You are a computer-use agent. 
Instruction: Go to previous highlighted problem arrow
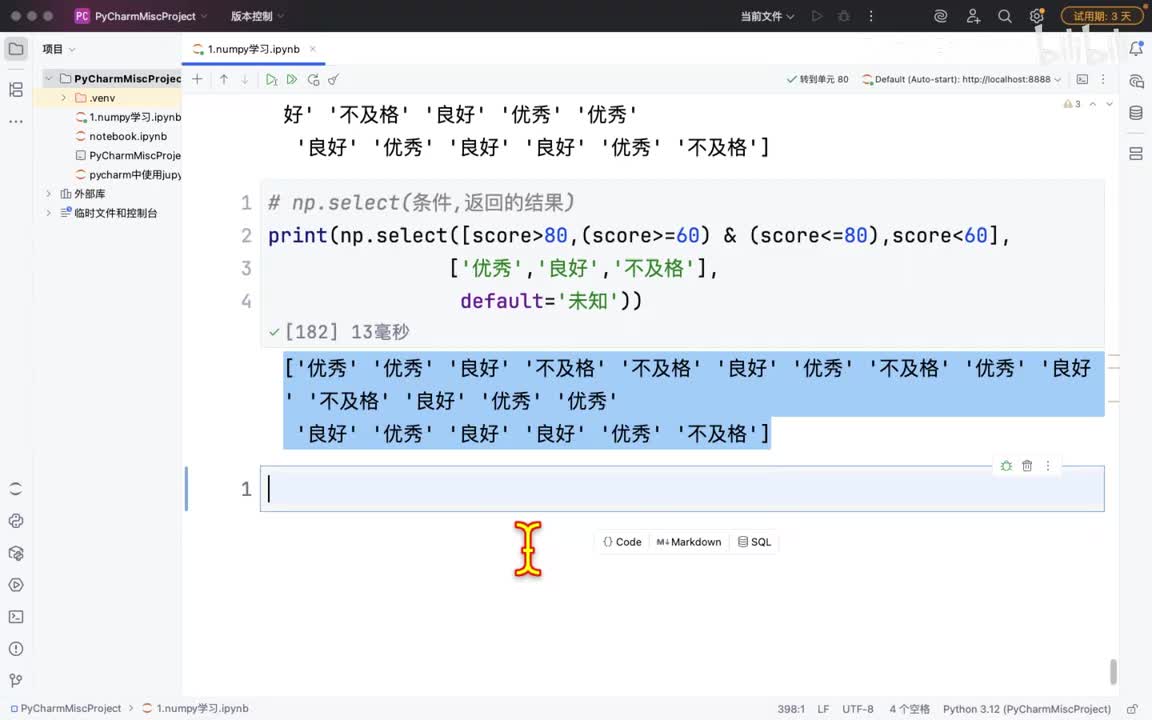[1093, 104]
